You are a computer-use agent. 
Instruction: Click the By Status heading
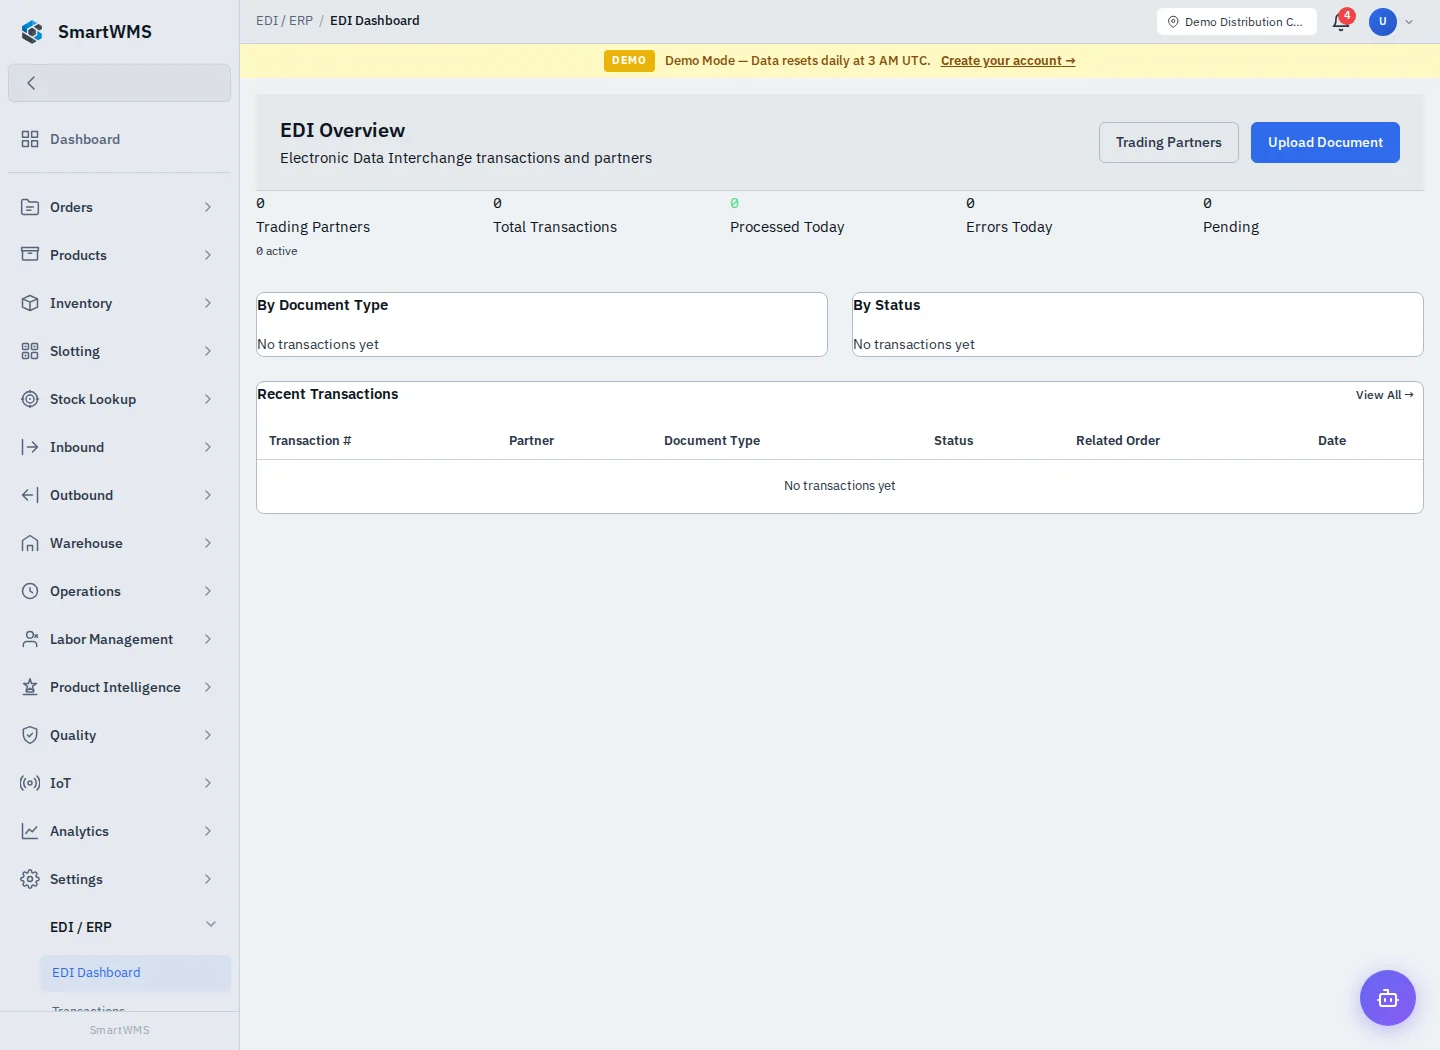click(886, 305)
